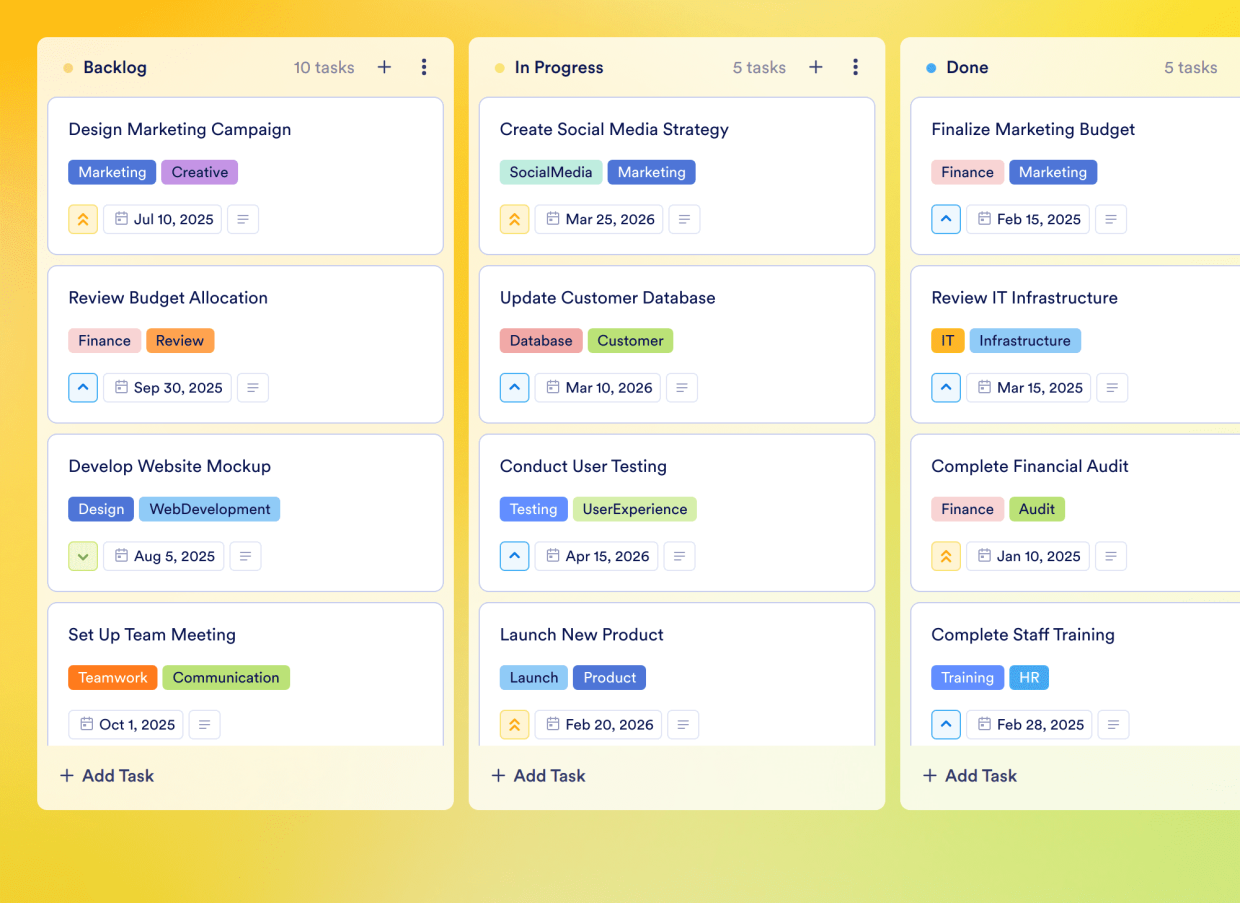
Task: Select the description icon on Finalize Marketing Budget
Action: point(1111,219)
